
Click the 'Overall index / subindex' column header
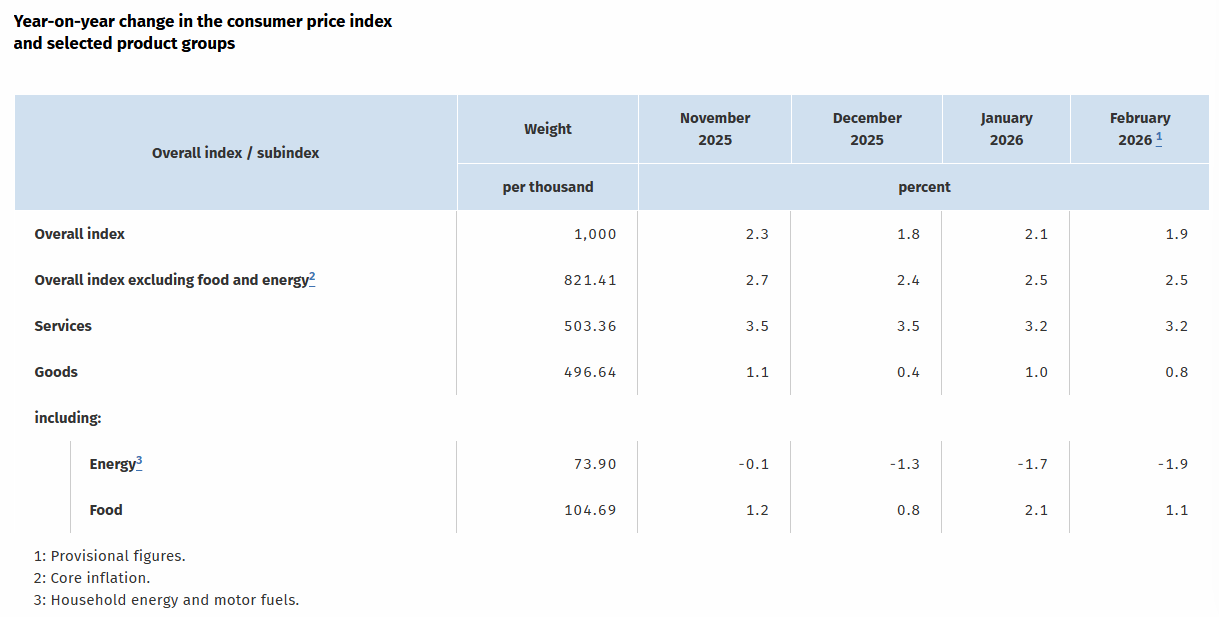(236, 153)
